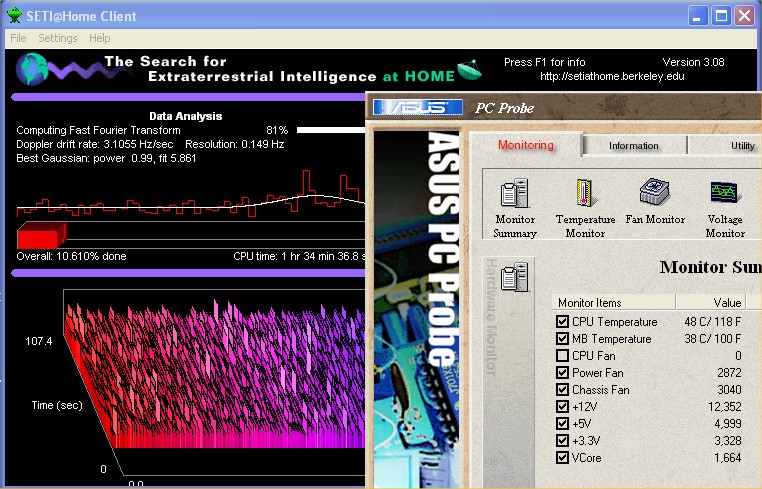
Task: Uncheck the Power Fan checkbox
Action: click(x=562, y=372)
